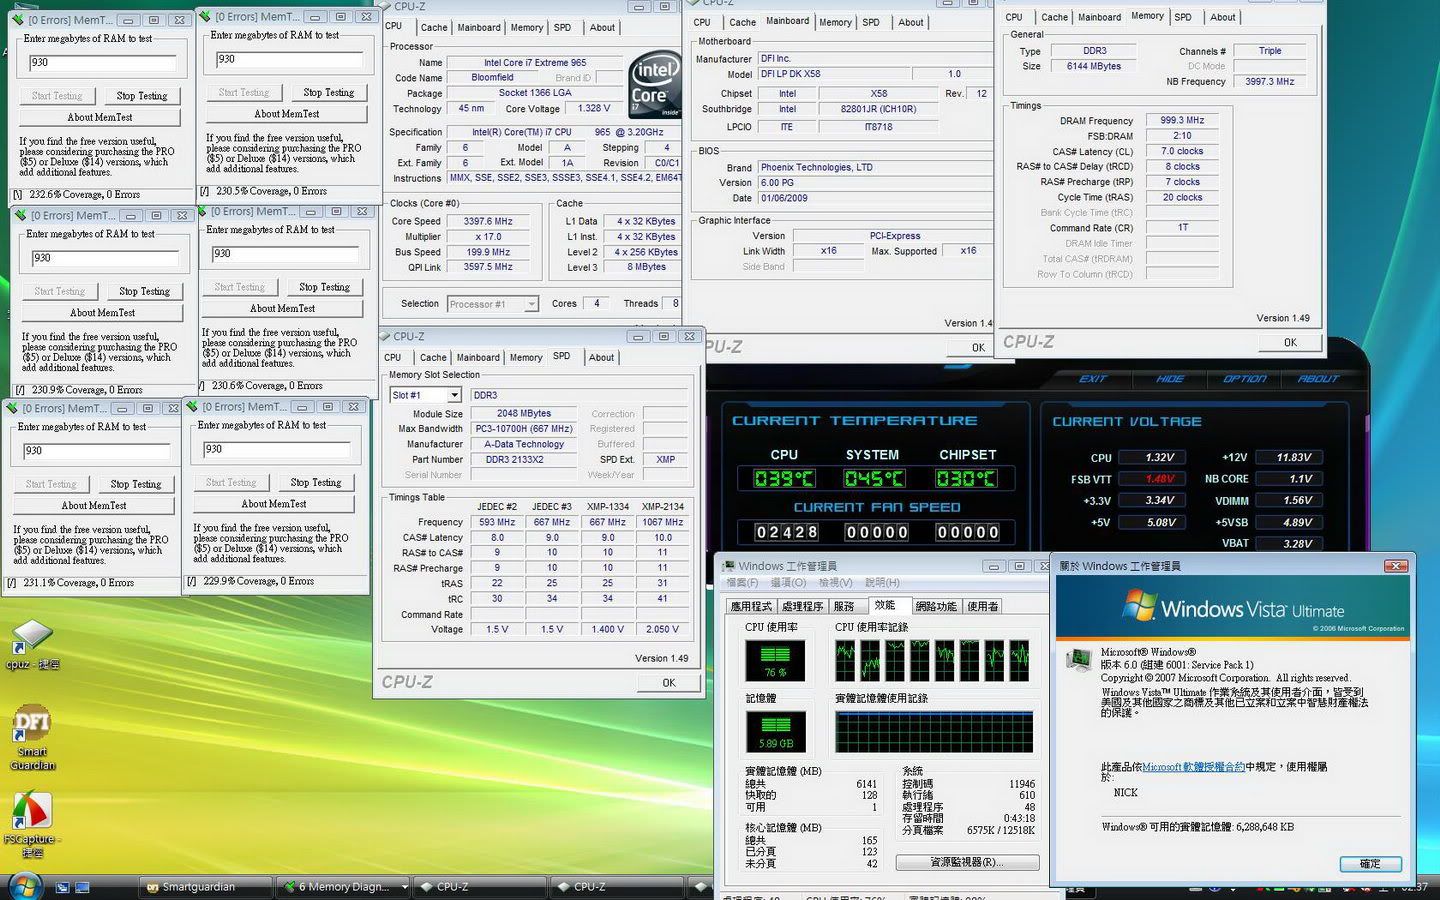The image size is (1440, 900).
Task: Switch Task Manager to the 網路功能 tab
Action: 935,606
